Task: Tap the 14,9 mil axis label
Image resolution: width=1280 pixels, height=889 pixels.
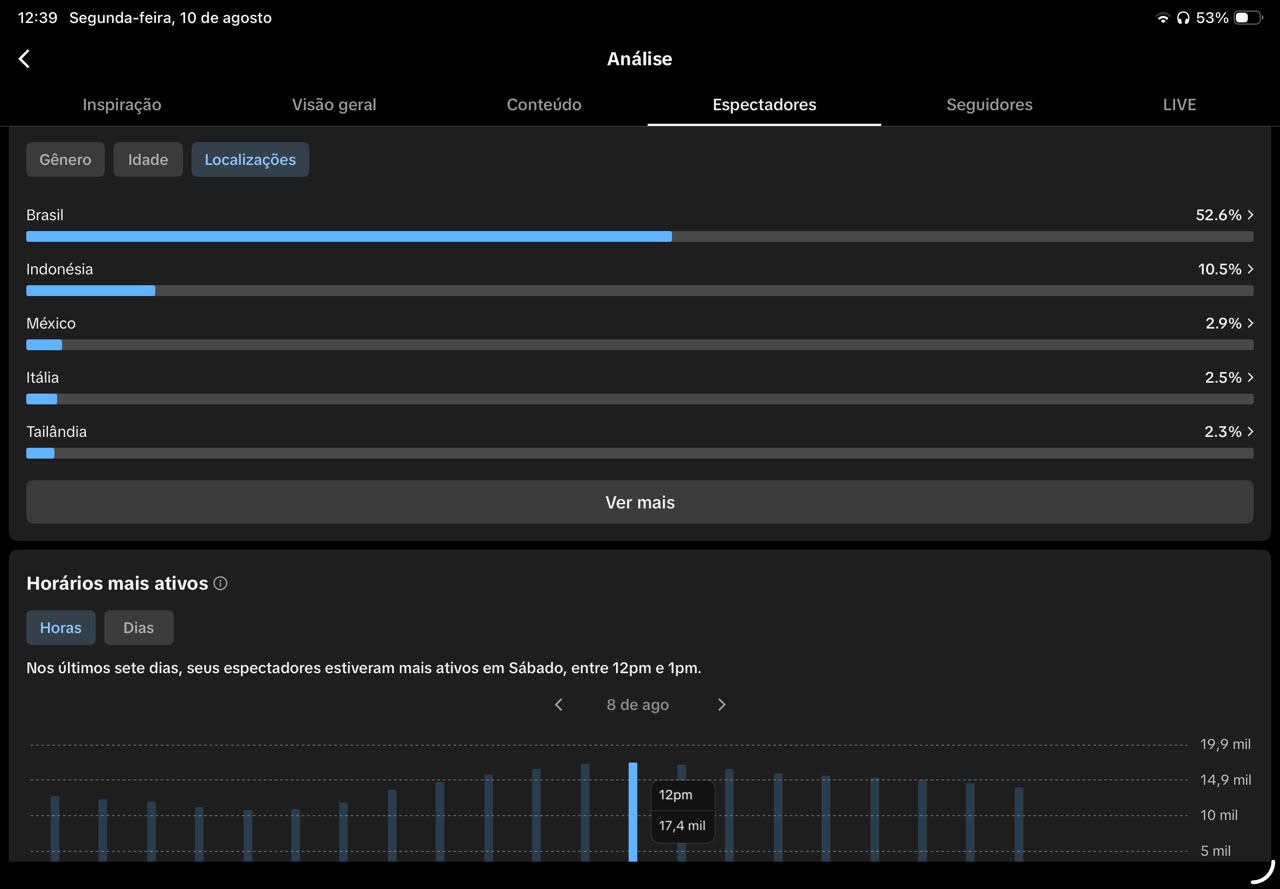Action: tap(1226, 780)
